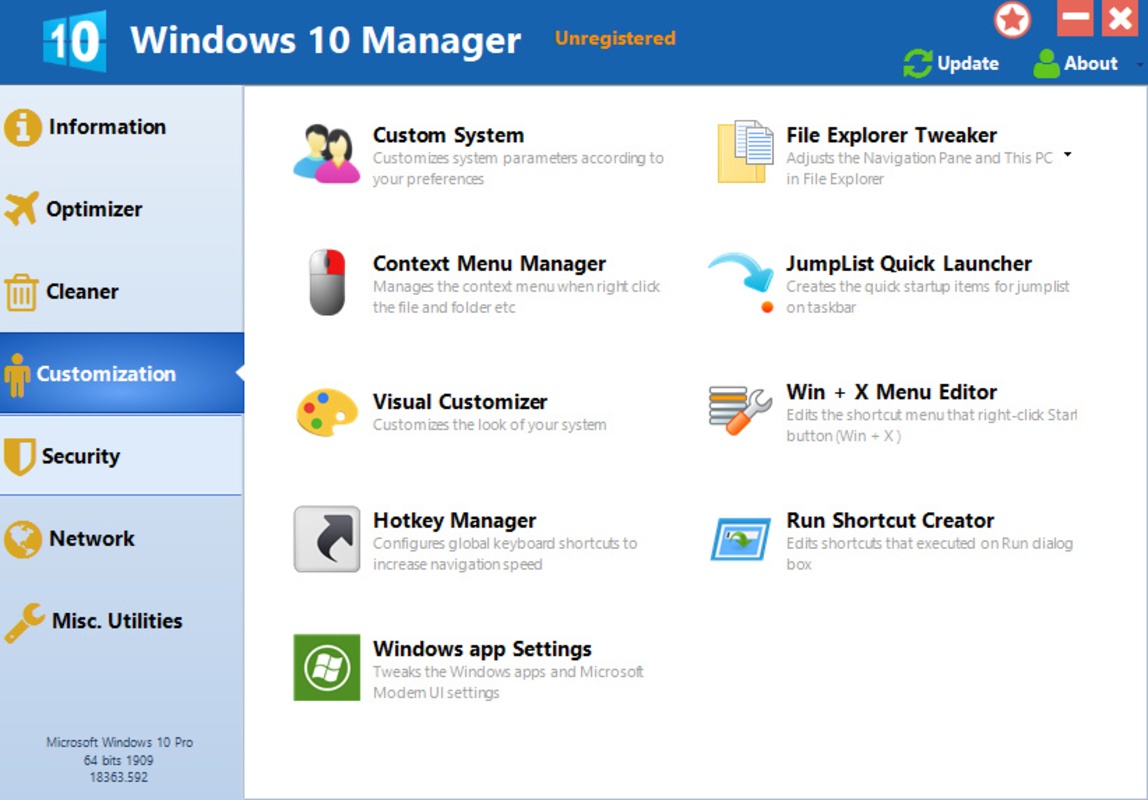Click the Custom System users icon

pos(326,154)
